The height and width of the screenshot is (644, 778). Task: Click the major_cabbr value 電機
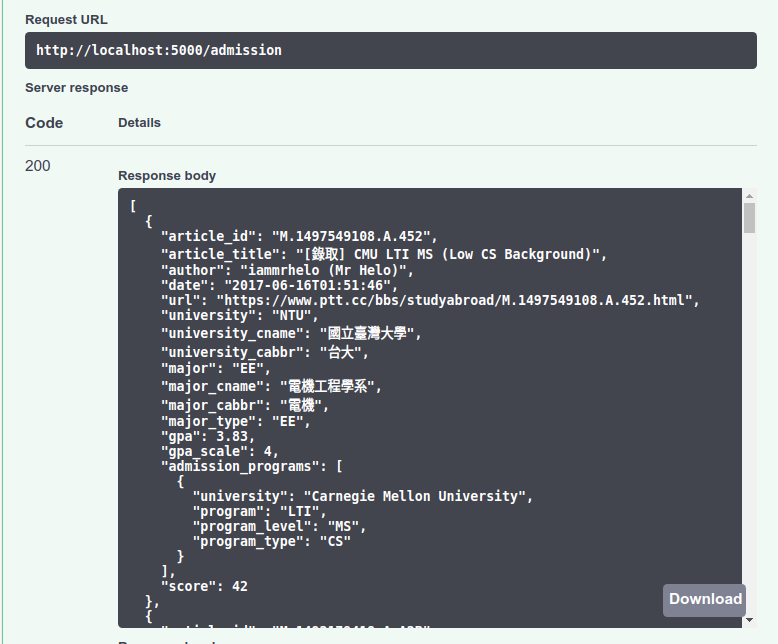pos(301,405)
